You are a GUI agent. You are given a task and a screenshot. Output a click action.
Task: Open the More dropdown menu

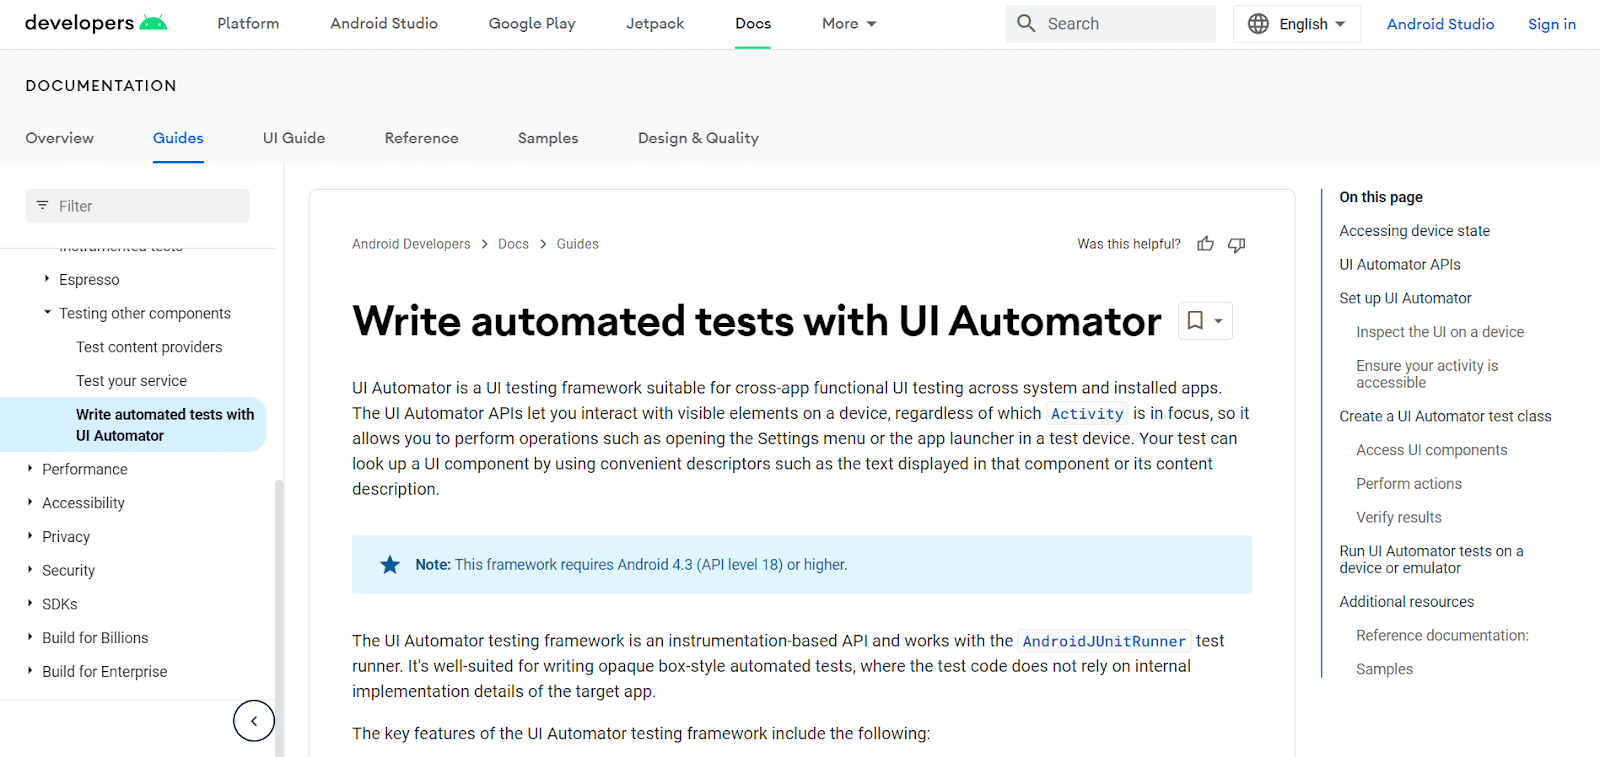point(849,23)
